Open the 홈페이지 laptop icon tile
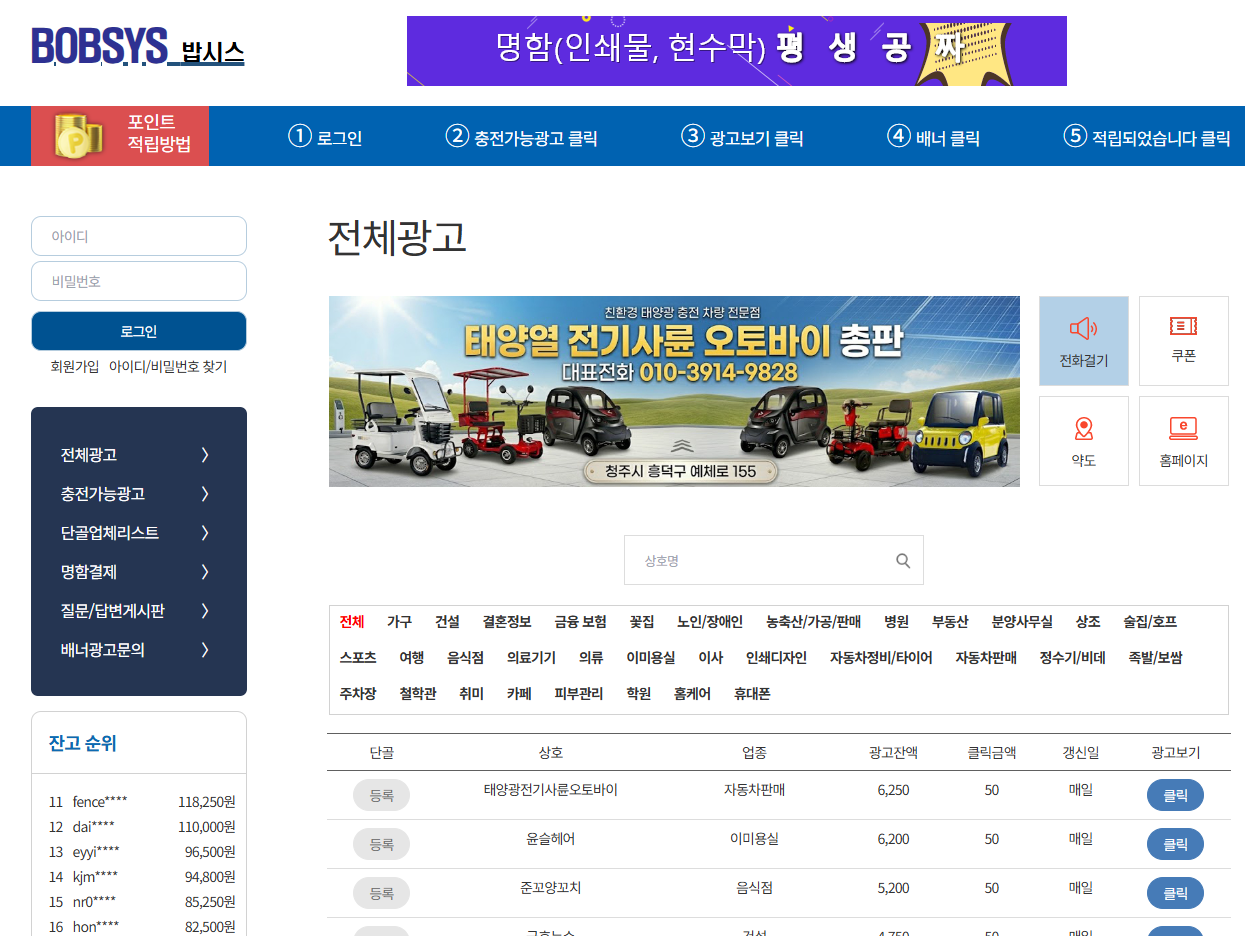The image size is (1245, 936). tap(1184, 441)
